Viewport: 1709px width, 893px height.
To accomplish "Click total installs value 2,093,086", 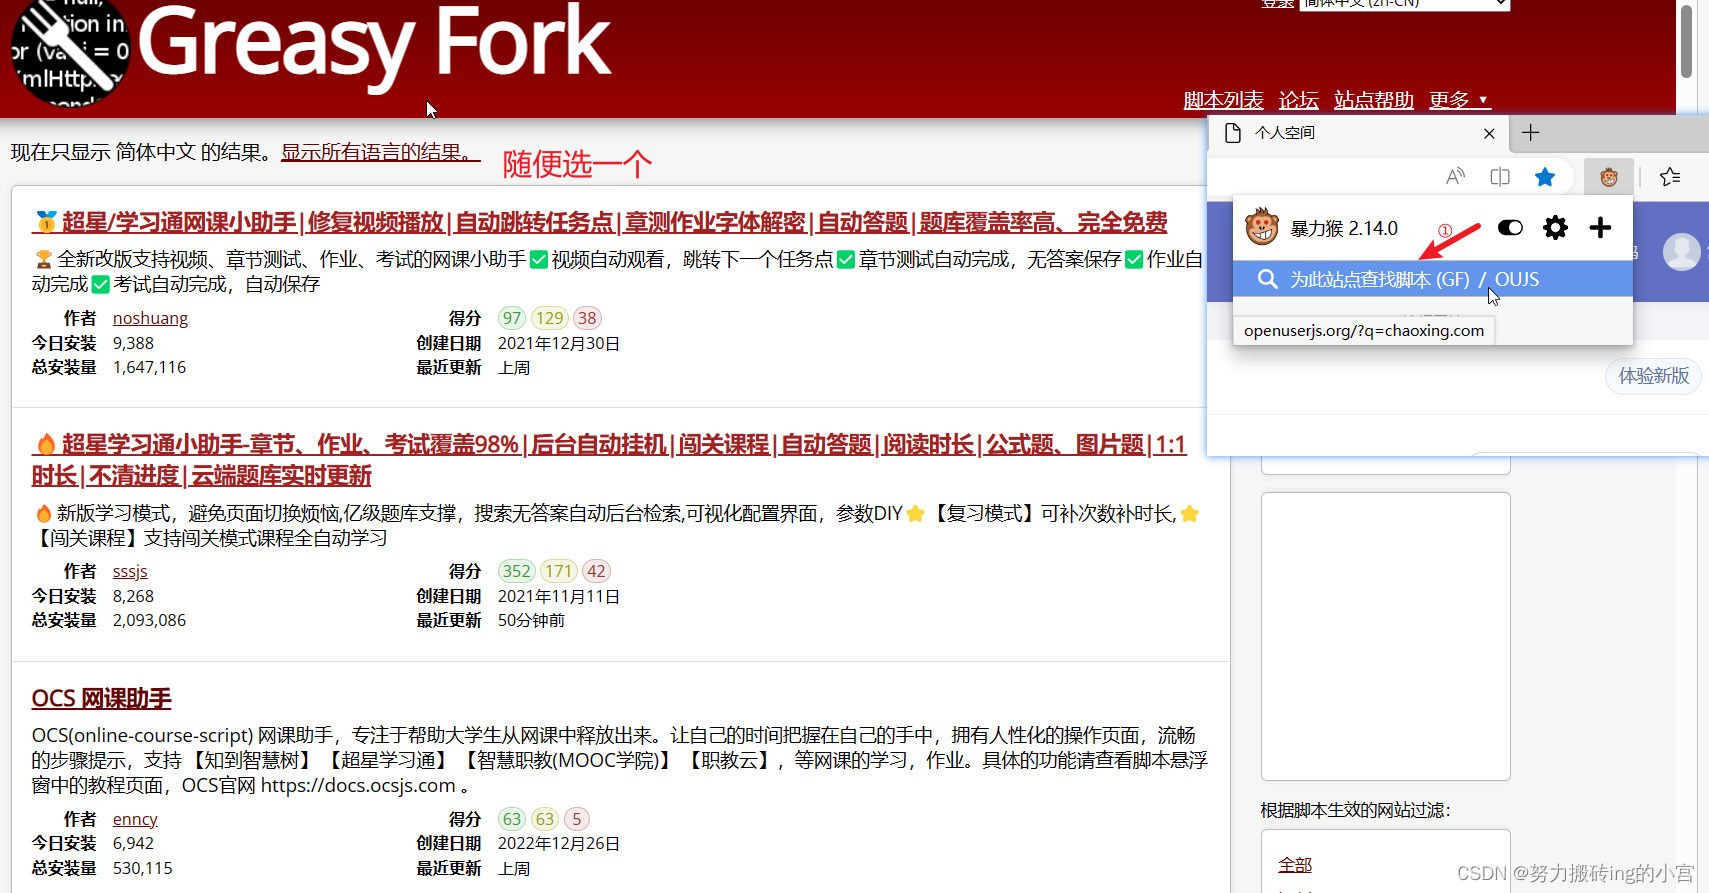I will coord(149,620).
